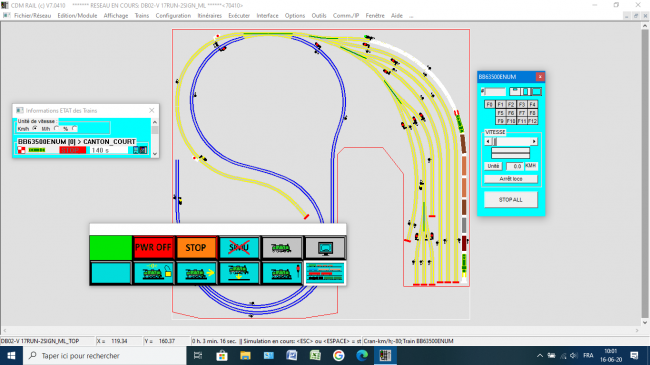Click the red STOP status of BB63500ENUM
This screenshot has height=365, width=650.
73,150
